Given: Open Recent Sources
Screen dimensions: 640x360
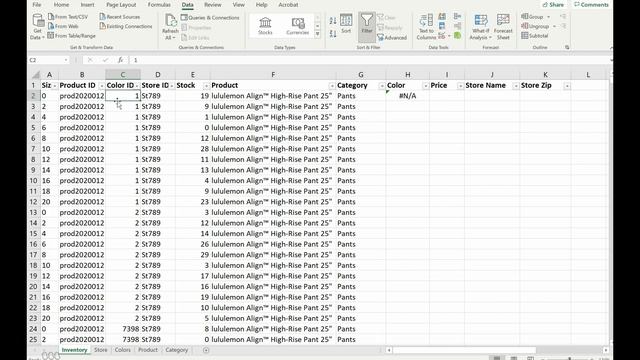Looking at the screenshot, I should click(x=120, y=17).
